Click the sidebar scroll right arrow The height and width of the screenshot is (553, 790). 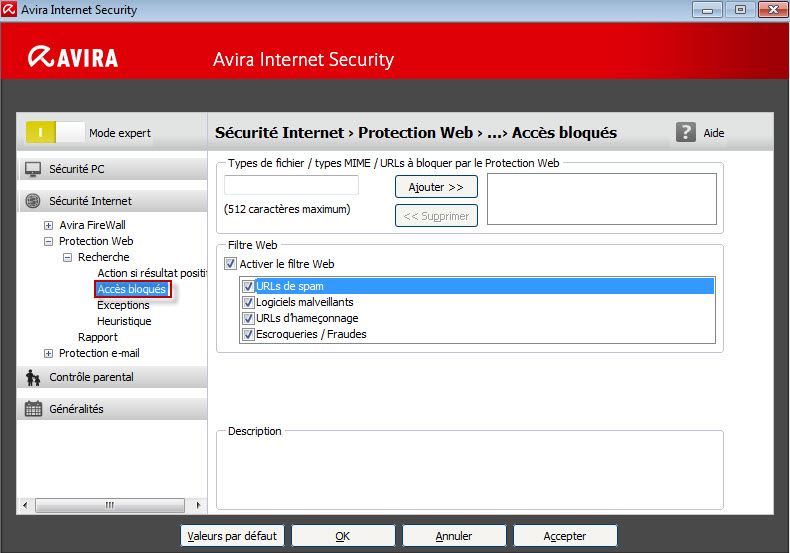(199, 505)
